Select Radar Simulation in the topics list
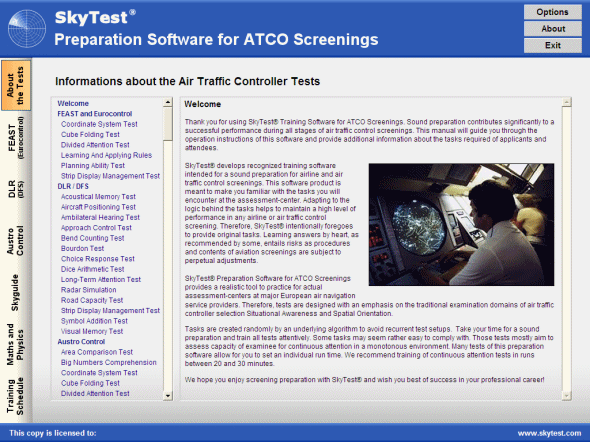Viewport: 590px width, 442px height. click(x=88, y=290)
